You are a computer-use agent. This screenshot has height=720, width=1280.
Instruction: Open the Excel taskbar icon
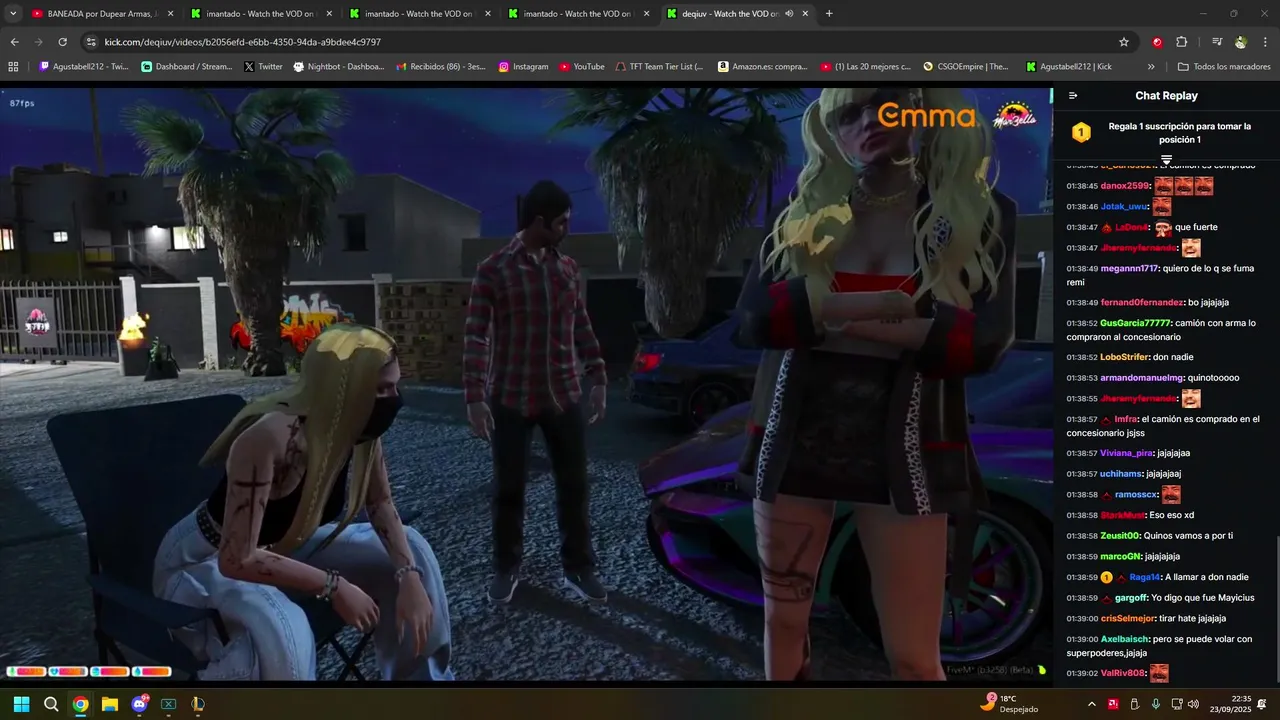click(x=169, y=704)
